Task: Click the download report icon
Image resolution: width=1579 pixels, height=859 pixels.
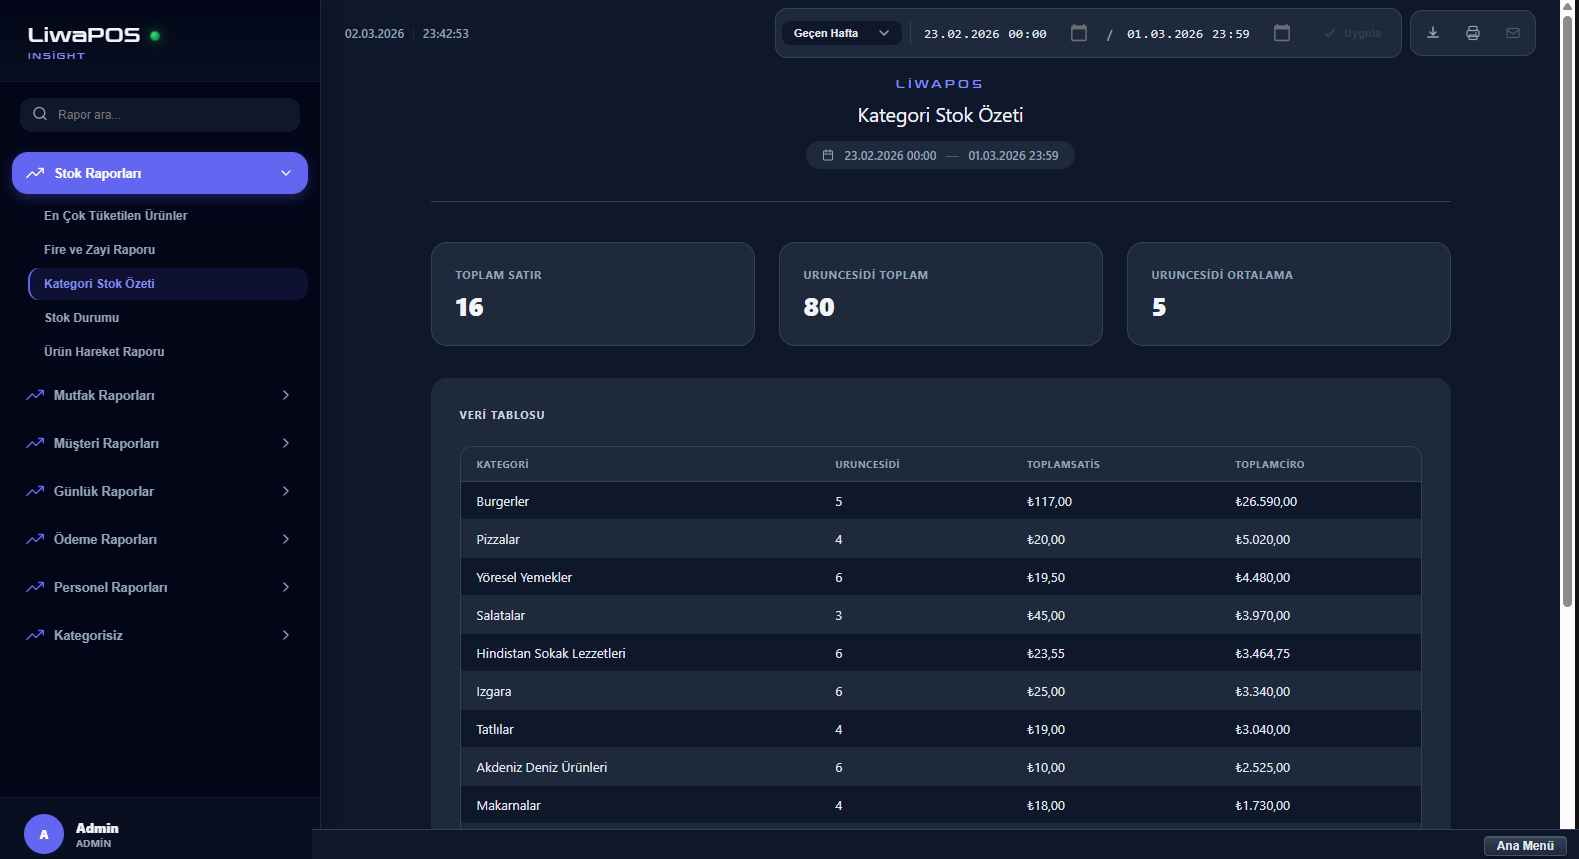Action: [x=1432, y=33]
